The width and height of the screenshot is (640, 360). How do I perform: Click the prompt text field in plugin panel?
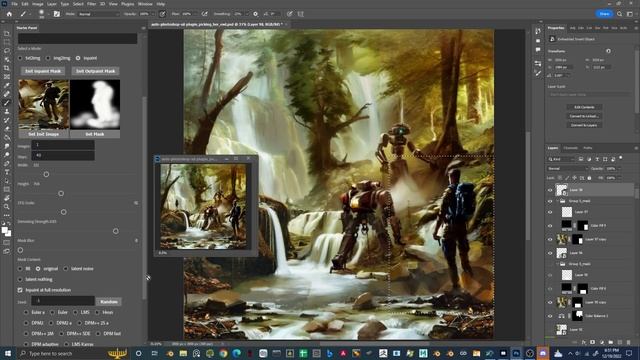tap(78, 38)
